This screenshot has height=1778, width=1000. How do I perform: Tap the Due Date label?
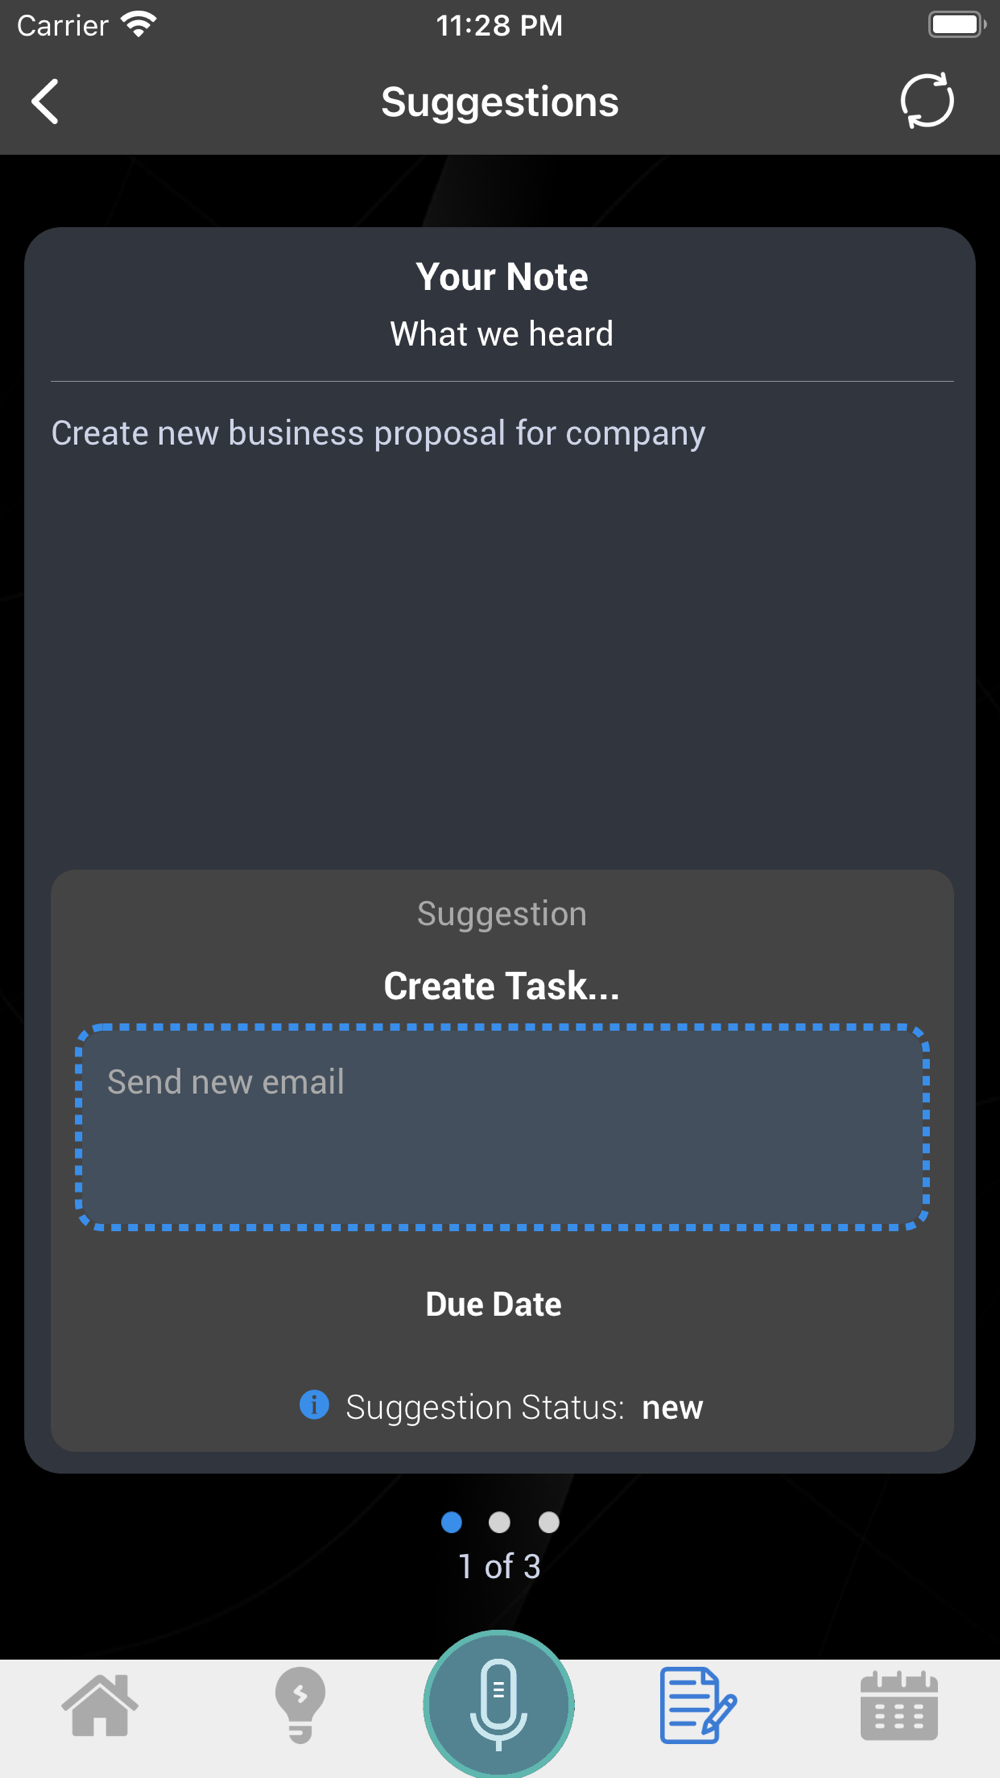(493, 1304)
